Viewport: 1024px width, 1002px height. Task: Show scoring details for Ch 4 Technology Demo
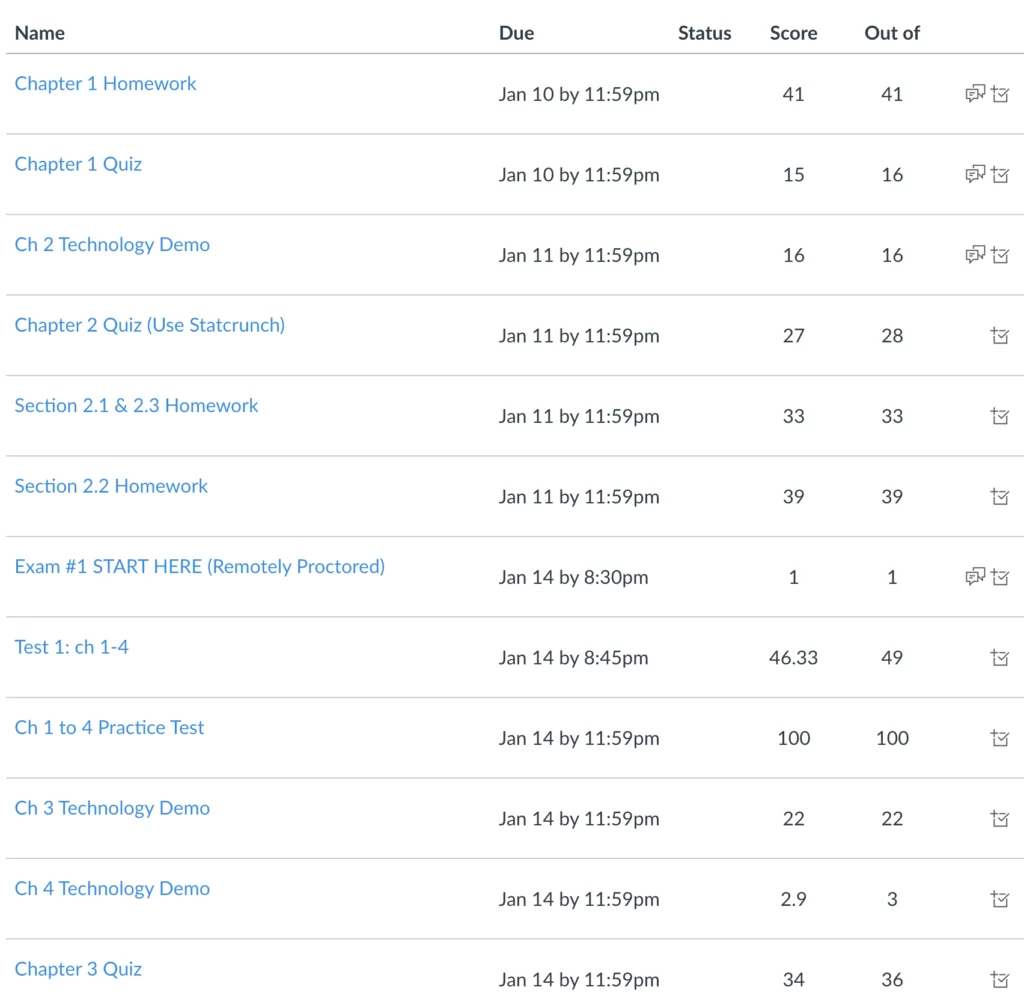point(1000,899)
